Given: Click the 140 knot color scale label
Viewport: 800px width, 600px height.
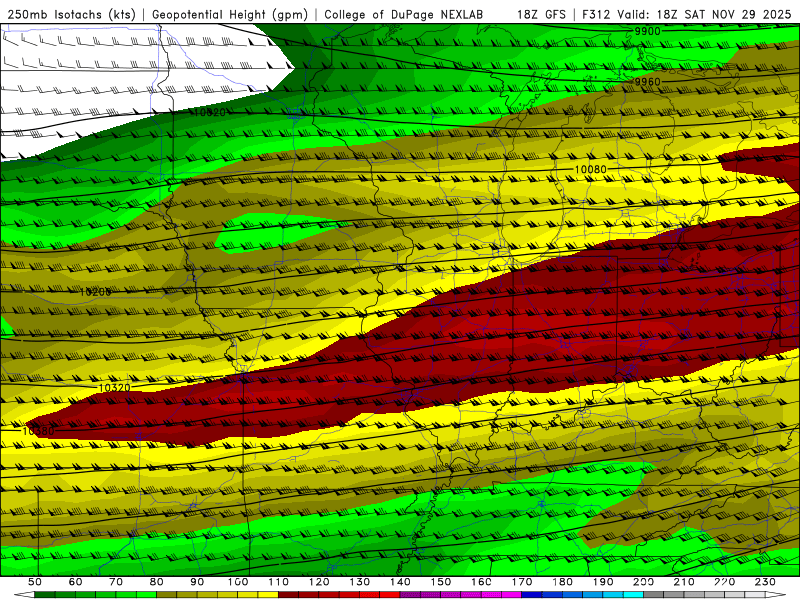Looking at the screenshot, I should coord(400,582).
